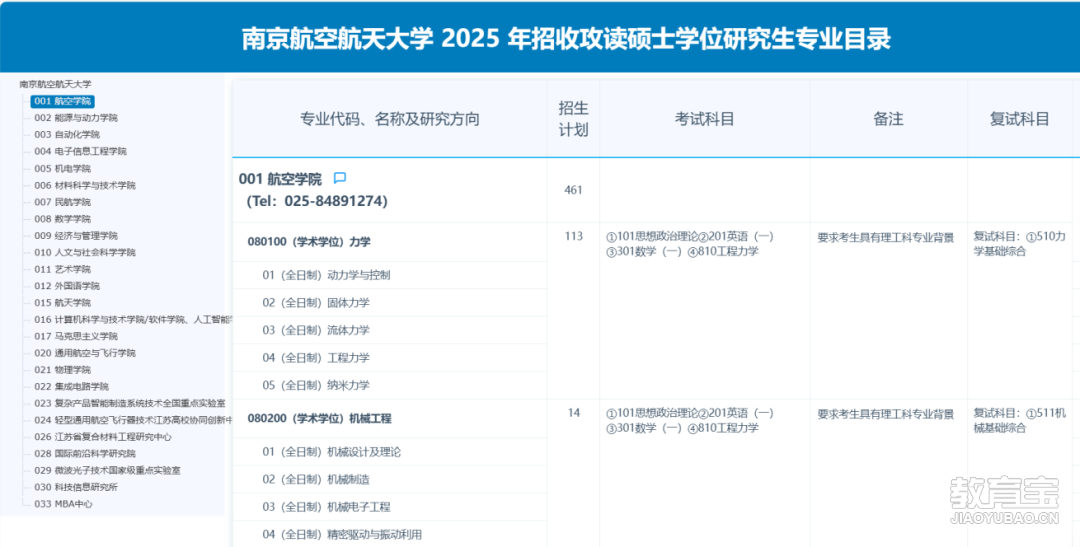Click the 复试科目 column header
Screen dimensions: 1080x547
pyautogui.click(x=1019, y=119)
